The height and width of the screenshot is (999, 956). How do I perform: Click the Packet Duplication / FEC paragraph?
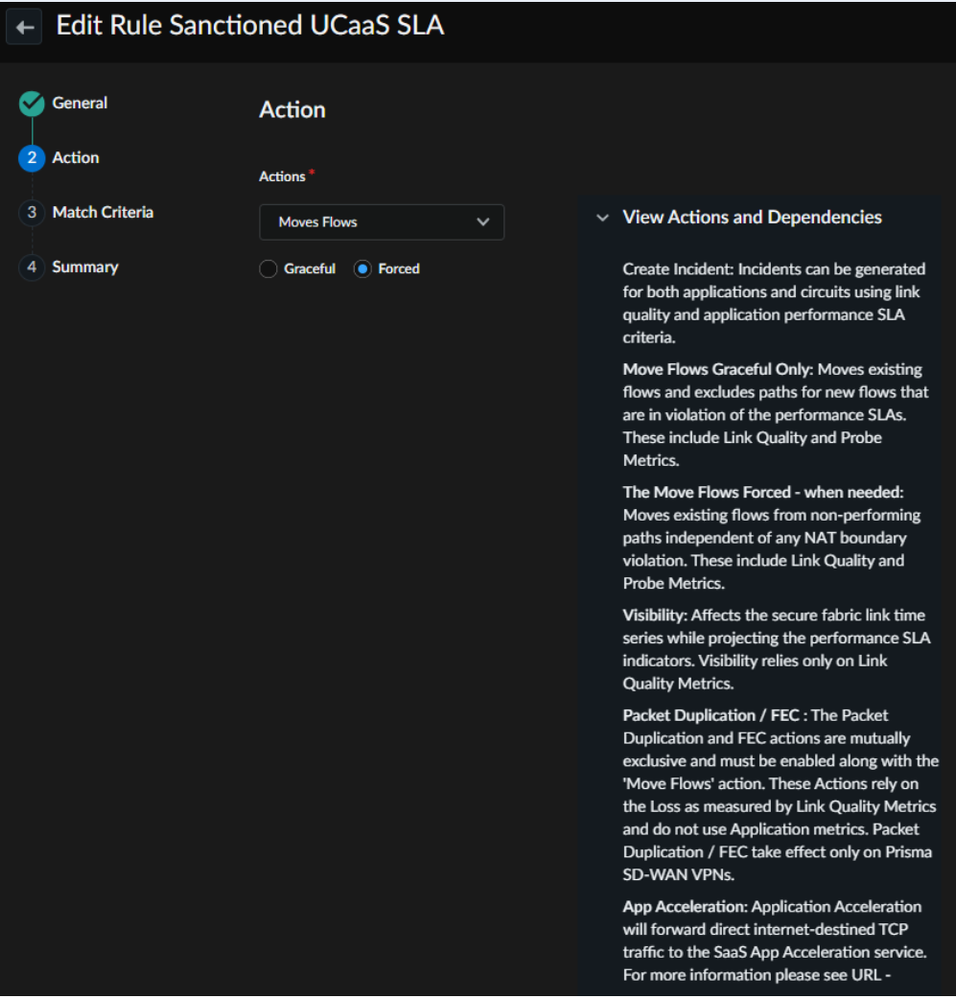pyautogui.click(x=780, y=794)
